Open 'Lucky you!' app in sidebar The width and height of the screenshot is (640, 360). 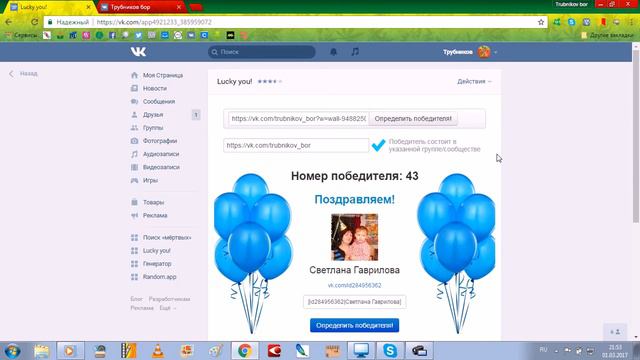coord(157,251)
